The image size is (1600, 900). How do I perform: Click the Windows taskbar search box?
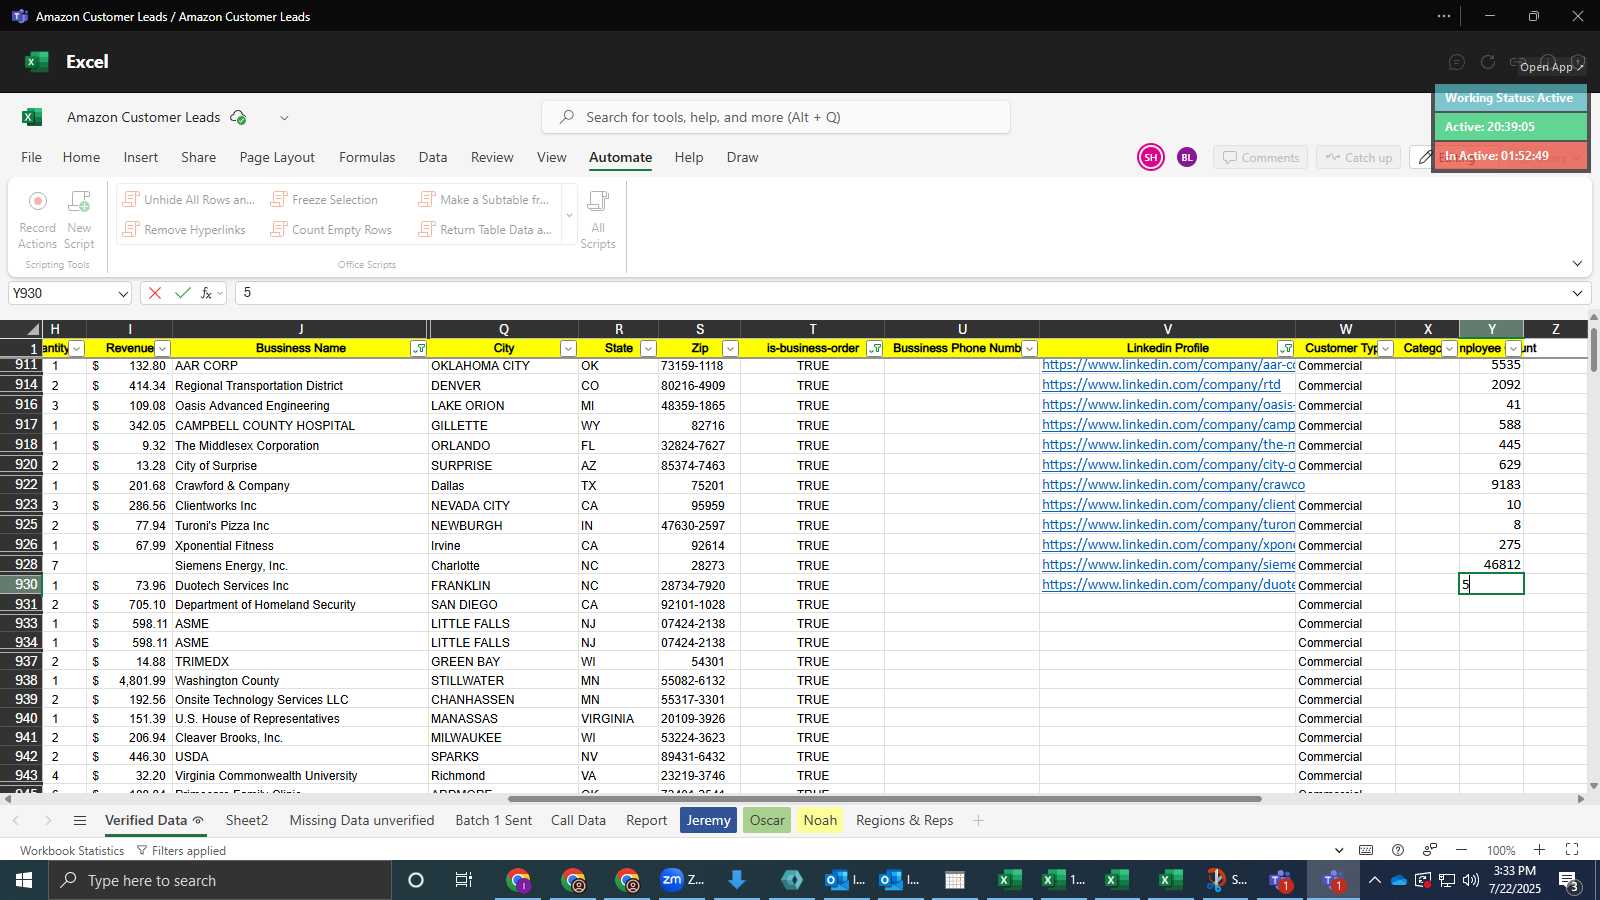pyautogui.click(x=220, y=880)
